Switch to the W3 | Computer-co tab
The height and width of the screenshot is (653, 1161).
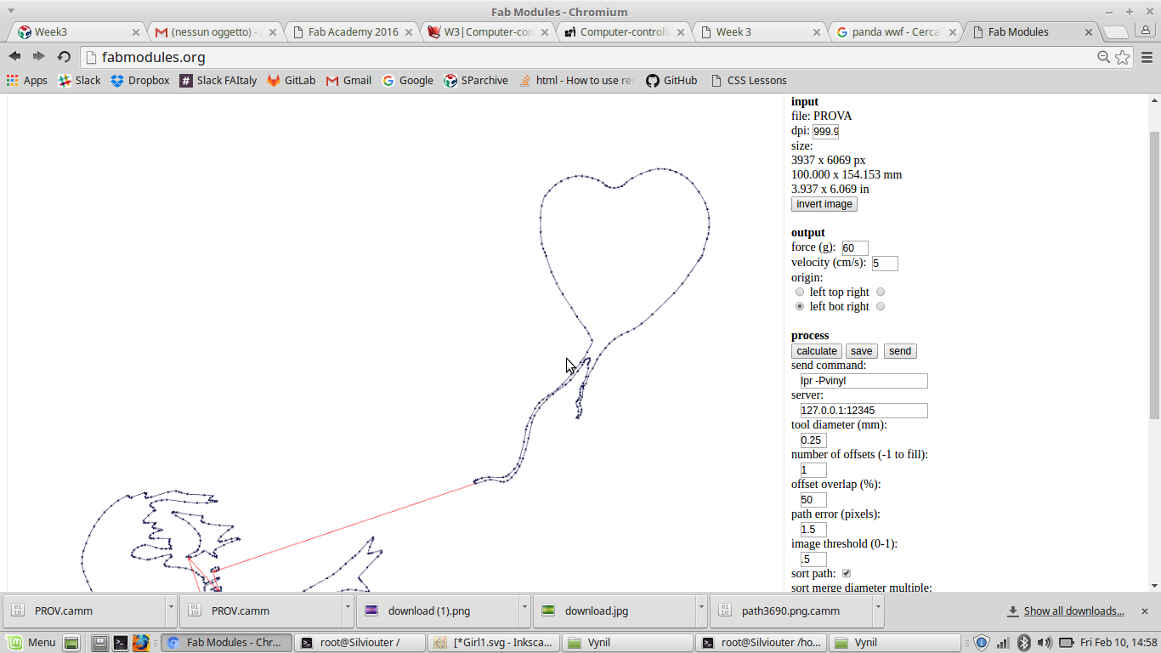(486, 32)
